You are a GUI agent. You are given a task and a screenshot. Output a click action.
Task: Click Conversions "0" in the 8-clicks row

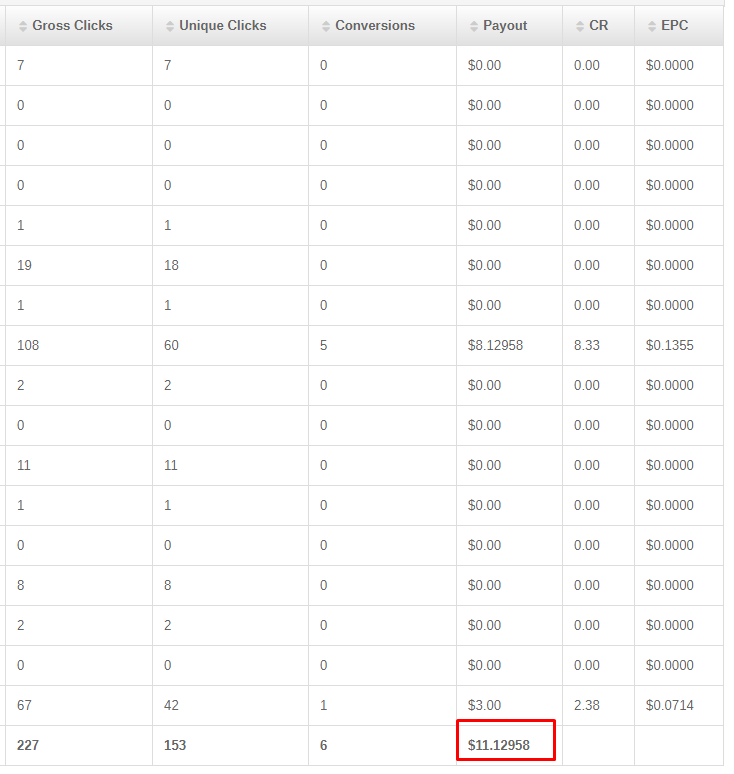point(323,585)
